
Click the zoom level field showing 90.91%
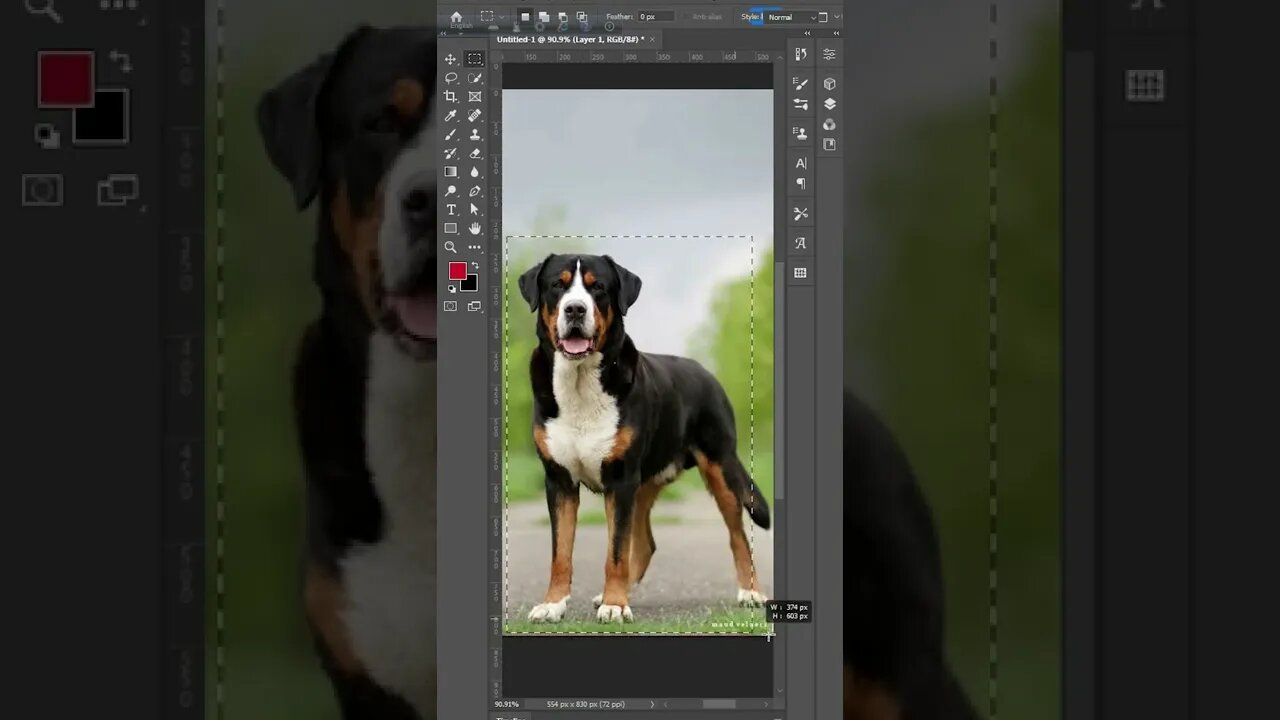pyautogui.click(x=508, y=704)
